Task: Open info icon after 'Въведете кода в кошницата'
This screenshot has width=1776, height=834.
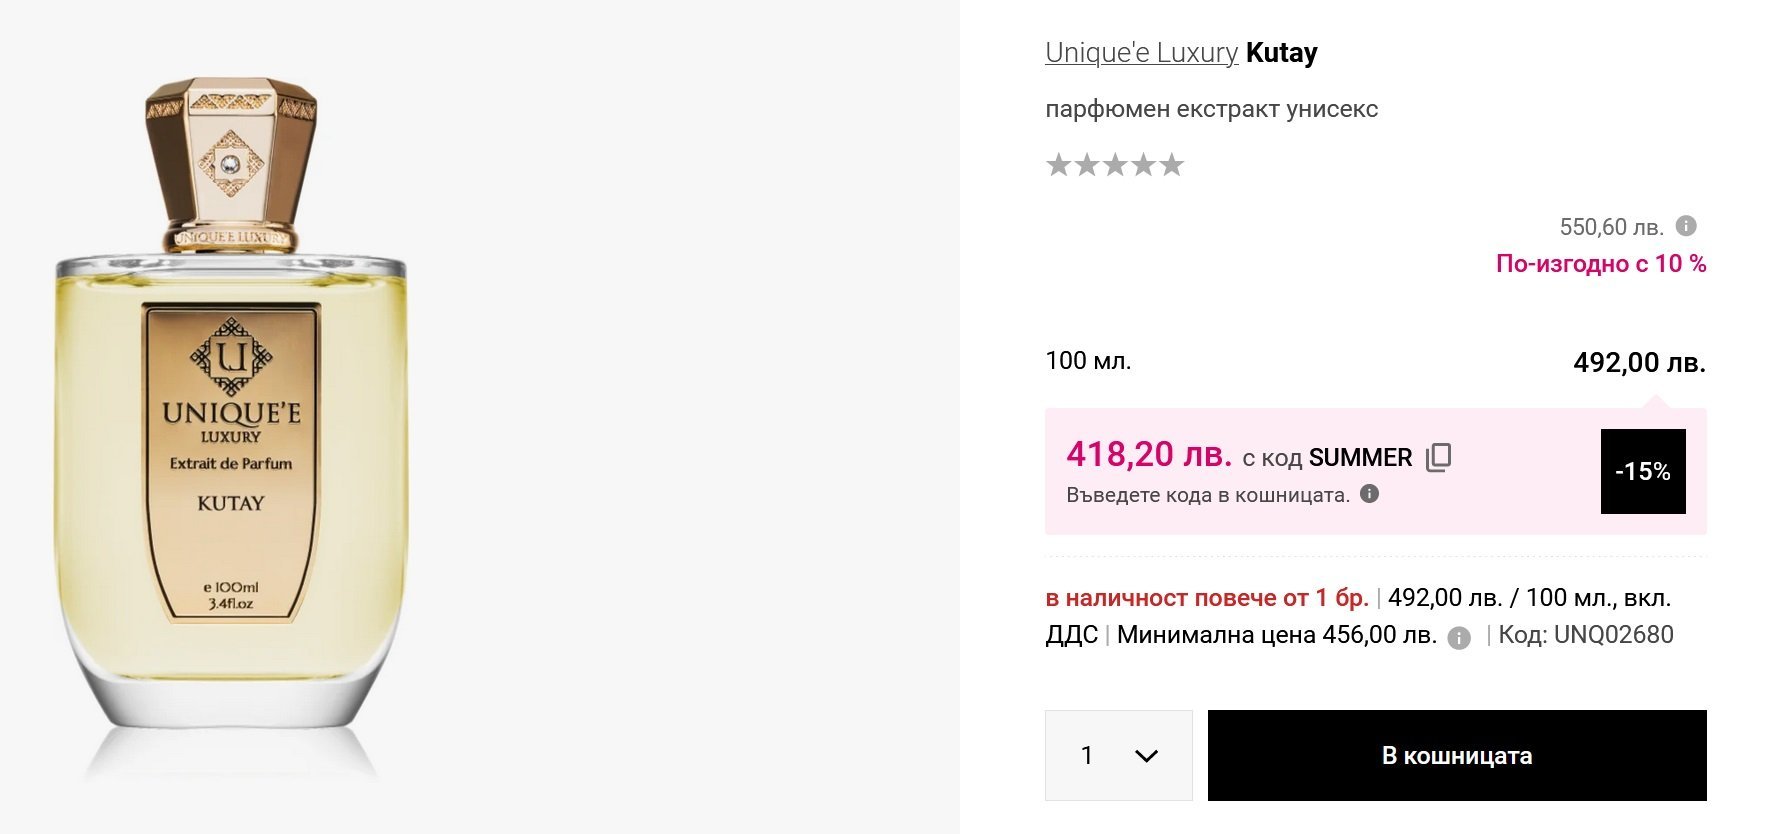Action: 1370,493
